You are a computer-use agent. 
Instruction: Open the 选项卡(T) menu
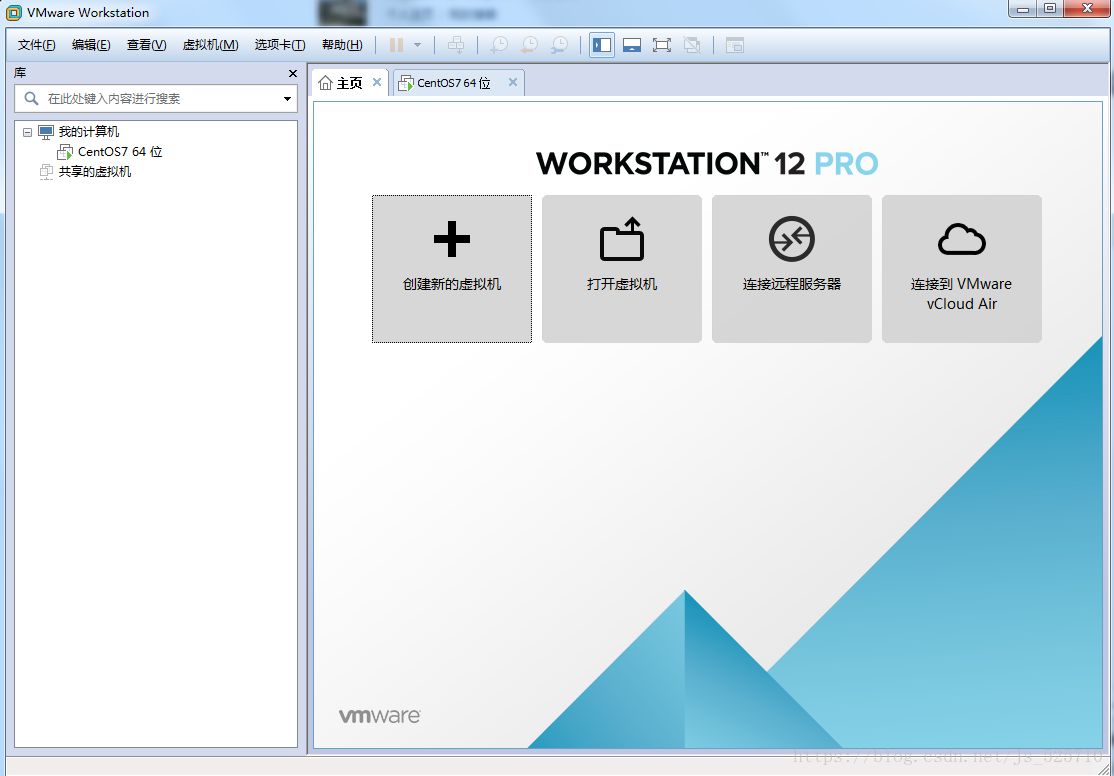[280, 45]
